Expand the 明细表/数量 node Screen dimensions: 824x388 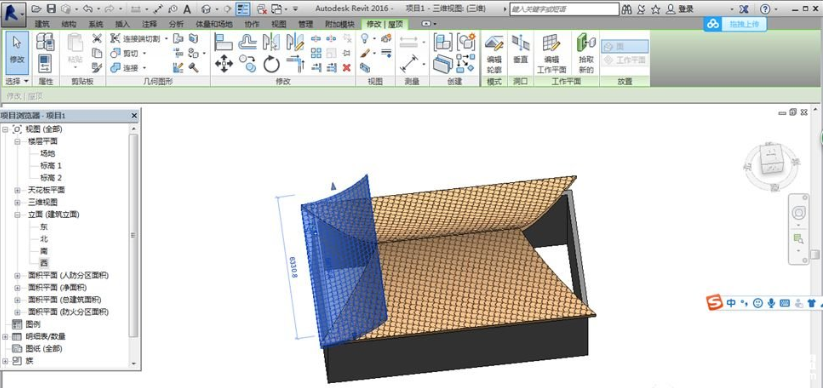click(5, 336)
